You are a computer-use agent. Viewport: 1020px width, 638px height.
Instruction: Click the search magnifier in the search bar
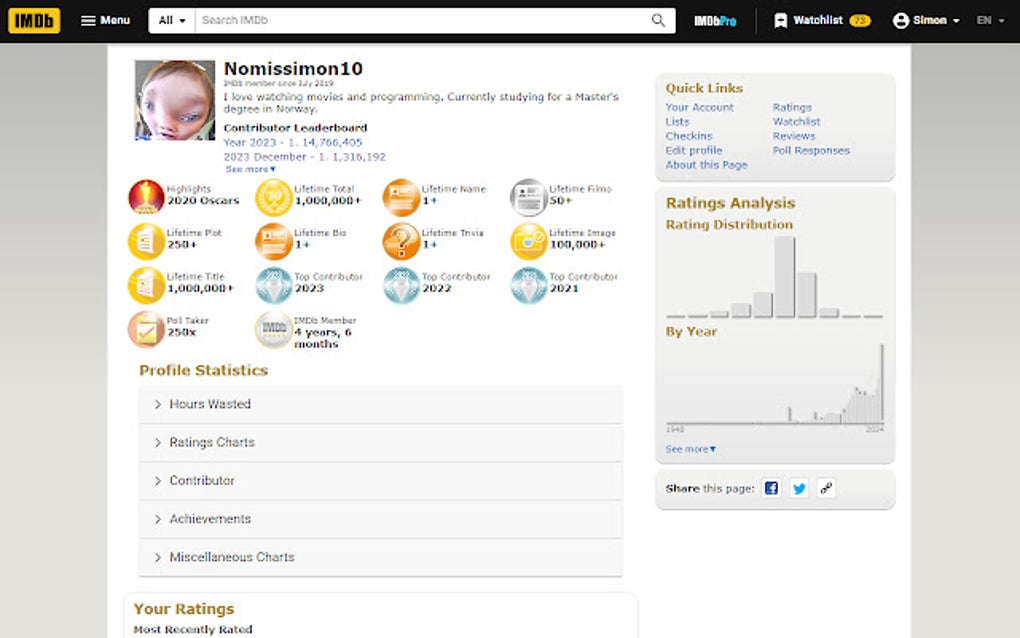[658, 20]
